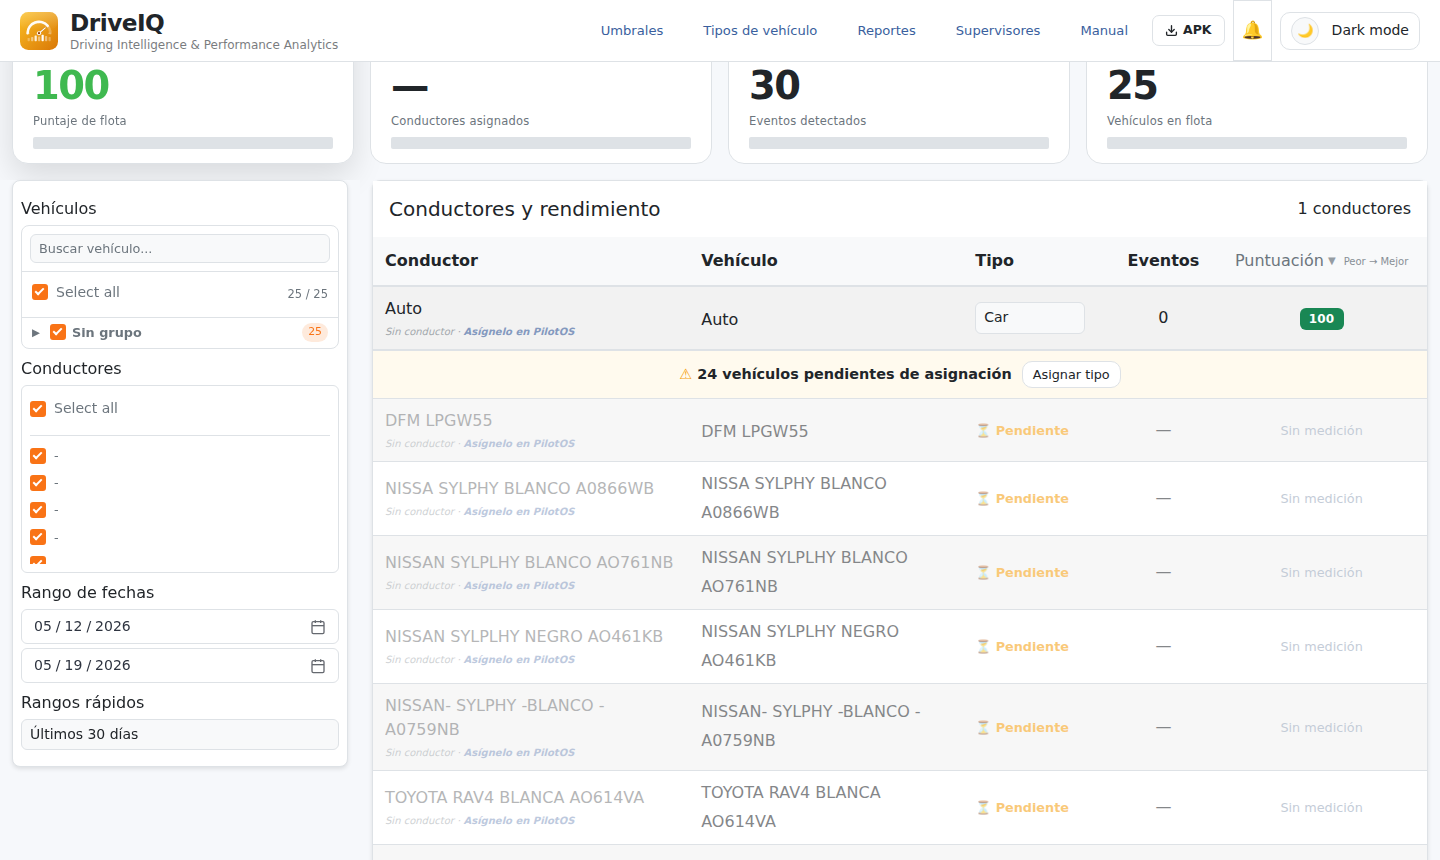Open the Car type dropdown for Auto
Image resolution: width=1440 pixels, height=860 pixels.
point(1030,317)
